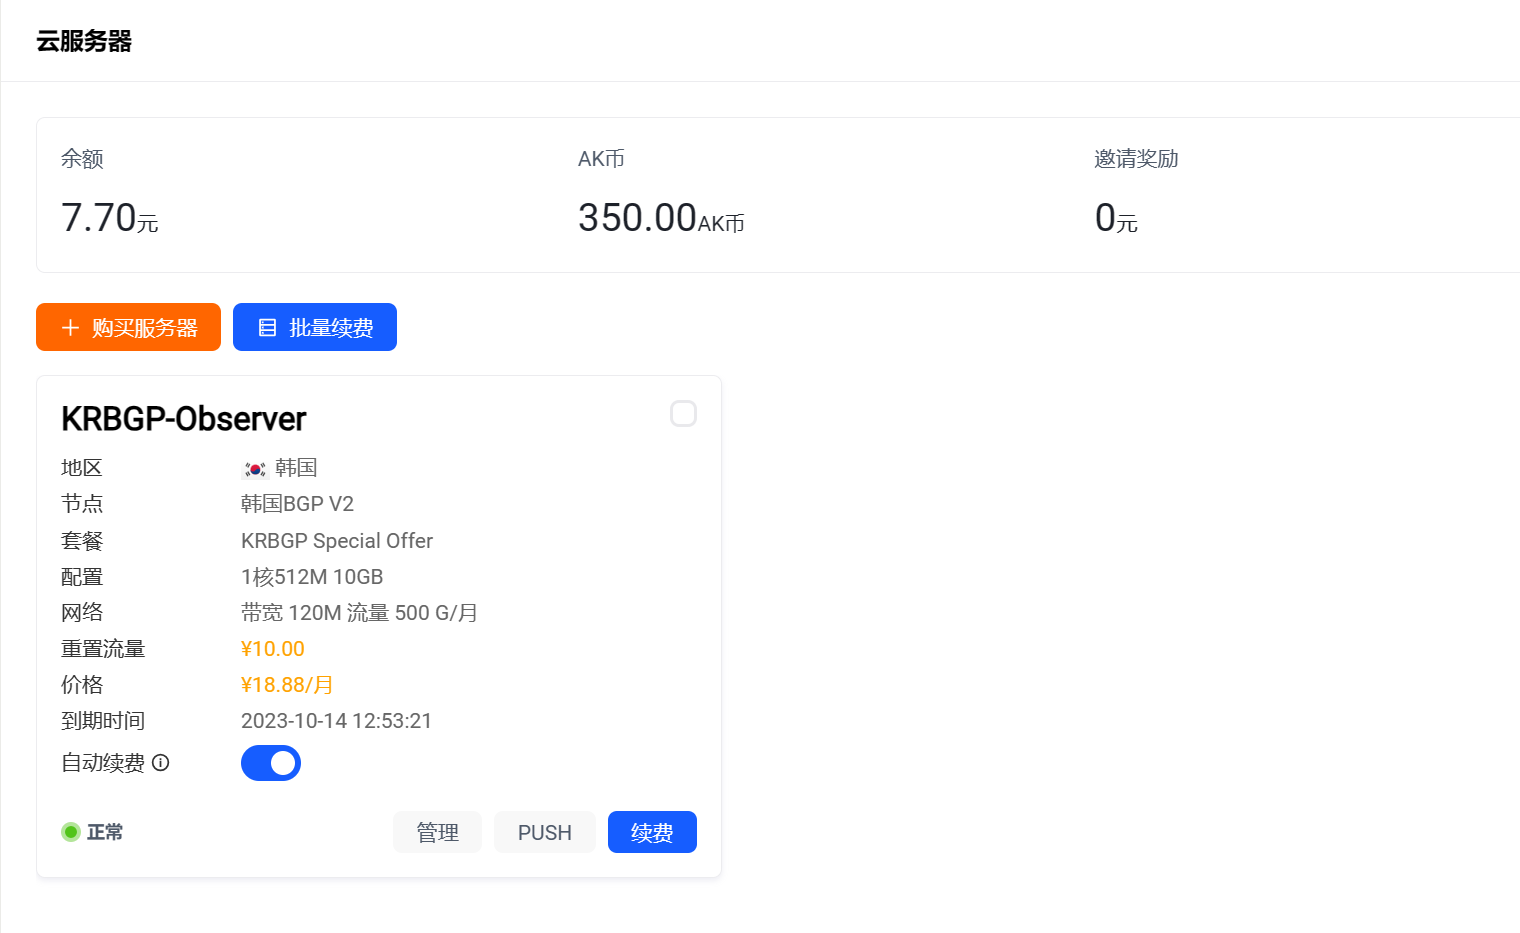Click the KRBGP-Observer server title
The height and width of the screenshot is (933, 1520).
(x=184, y=419)
